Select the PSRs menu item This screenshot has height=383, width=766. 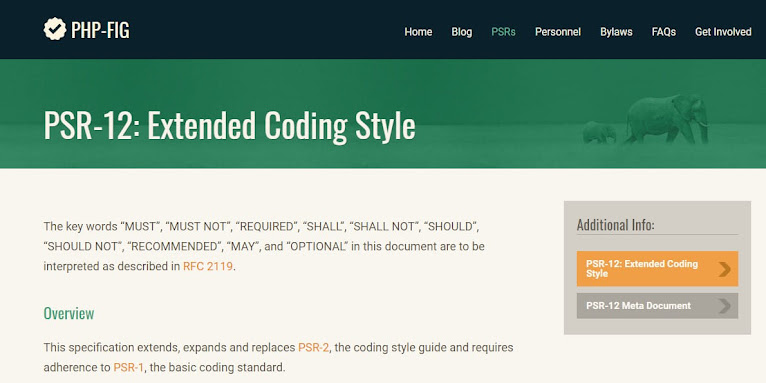503,32
